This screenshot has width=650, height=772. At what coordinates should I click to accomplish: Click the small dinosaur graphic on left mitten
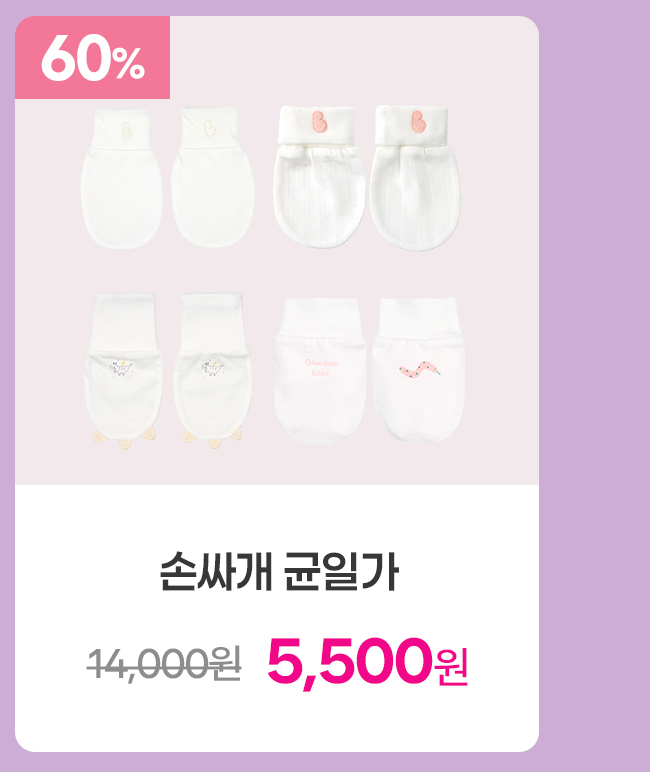point(121,368)
